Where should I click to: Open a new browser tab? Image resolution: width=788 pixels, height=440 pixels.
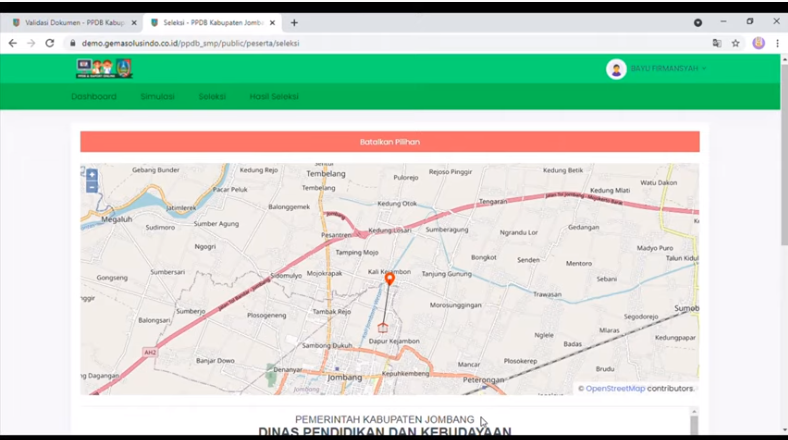click(294, 22)
